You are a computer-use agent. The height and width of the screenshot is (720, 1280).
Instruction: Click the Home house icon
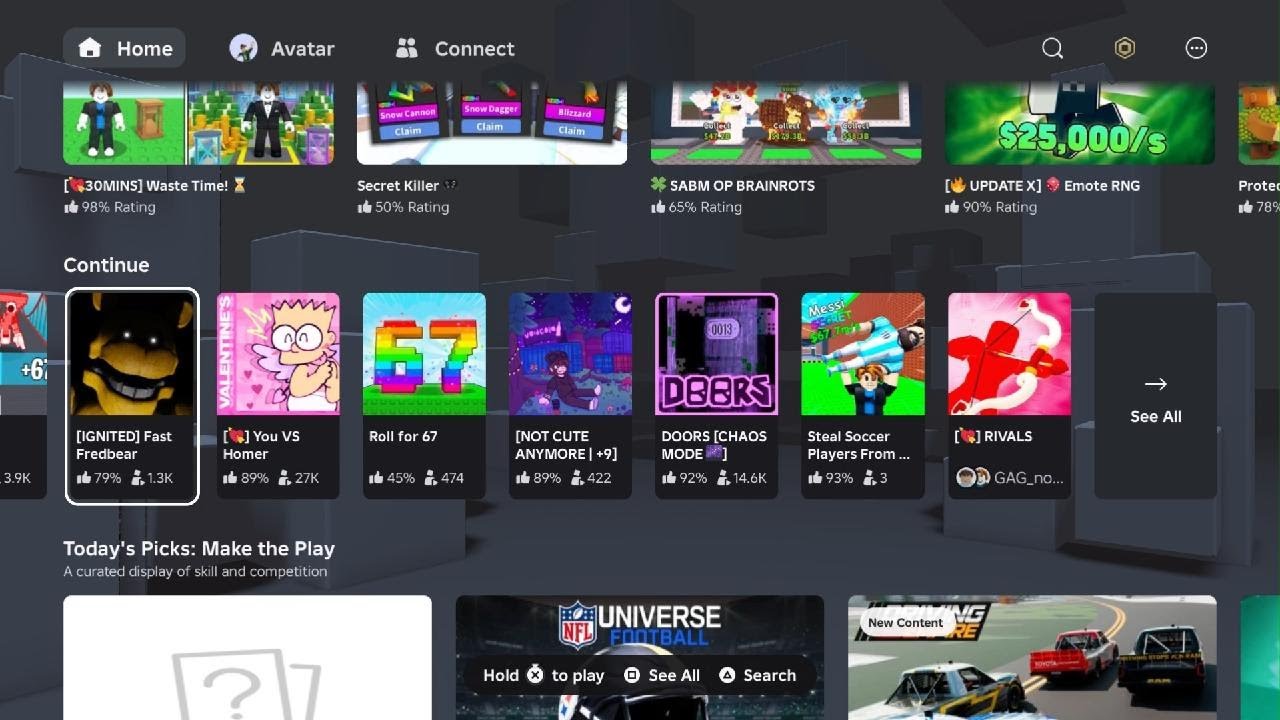[90, 48]
